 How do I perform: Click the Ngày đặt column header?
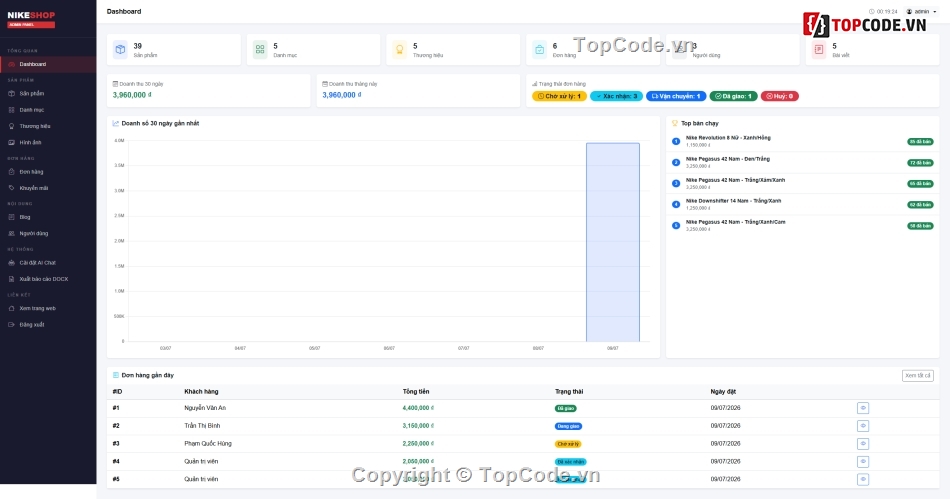click(723, 392)
